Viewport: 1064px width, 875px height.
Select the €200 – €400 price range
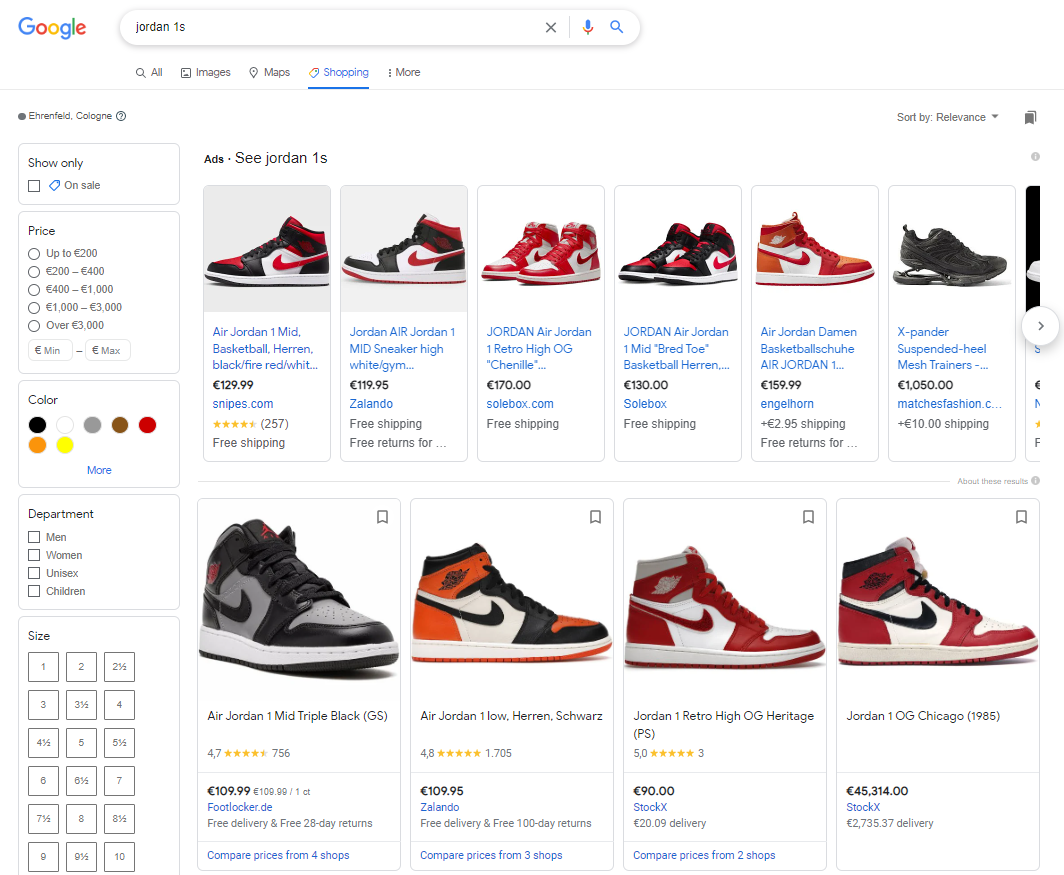coord(34,272)
